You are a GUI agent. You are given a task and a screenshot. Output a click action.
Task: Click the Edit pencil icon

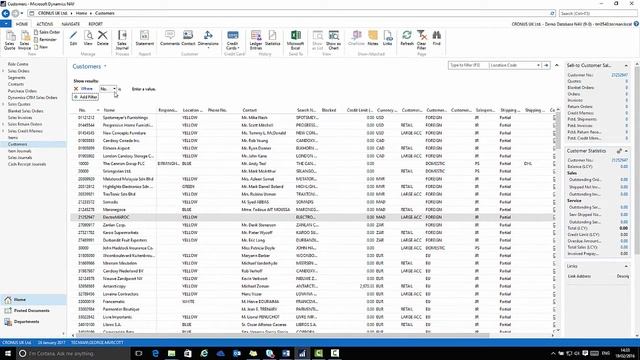pos(73,38)
